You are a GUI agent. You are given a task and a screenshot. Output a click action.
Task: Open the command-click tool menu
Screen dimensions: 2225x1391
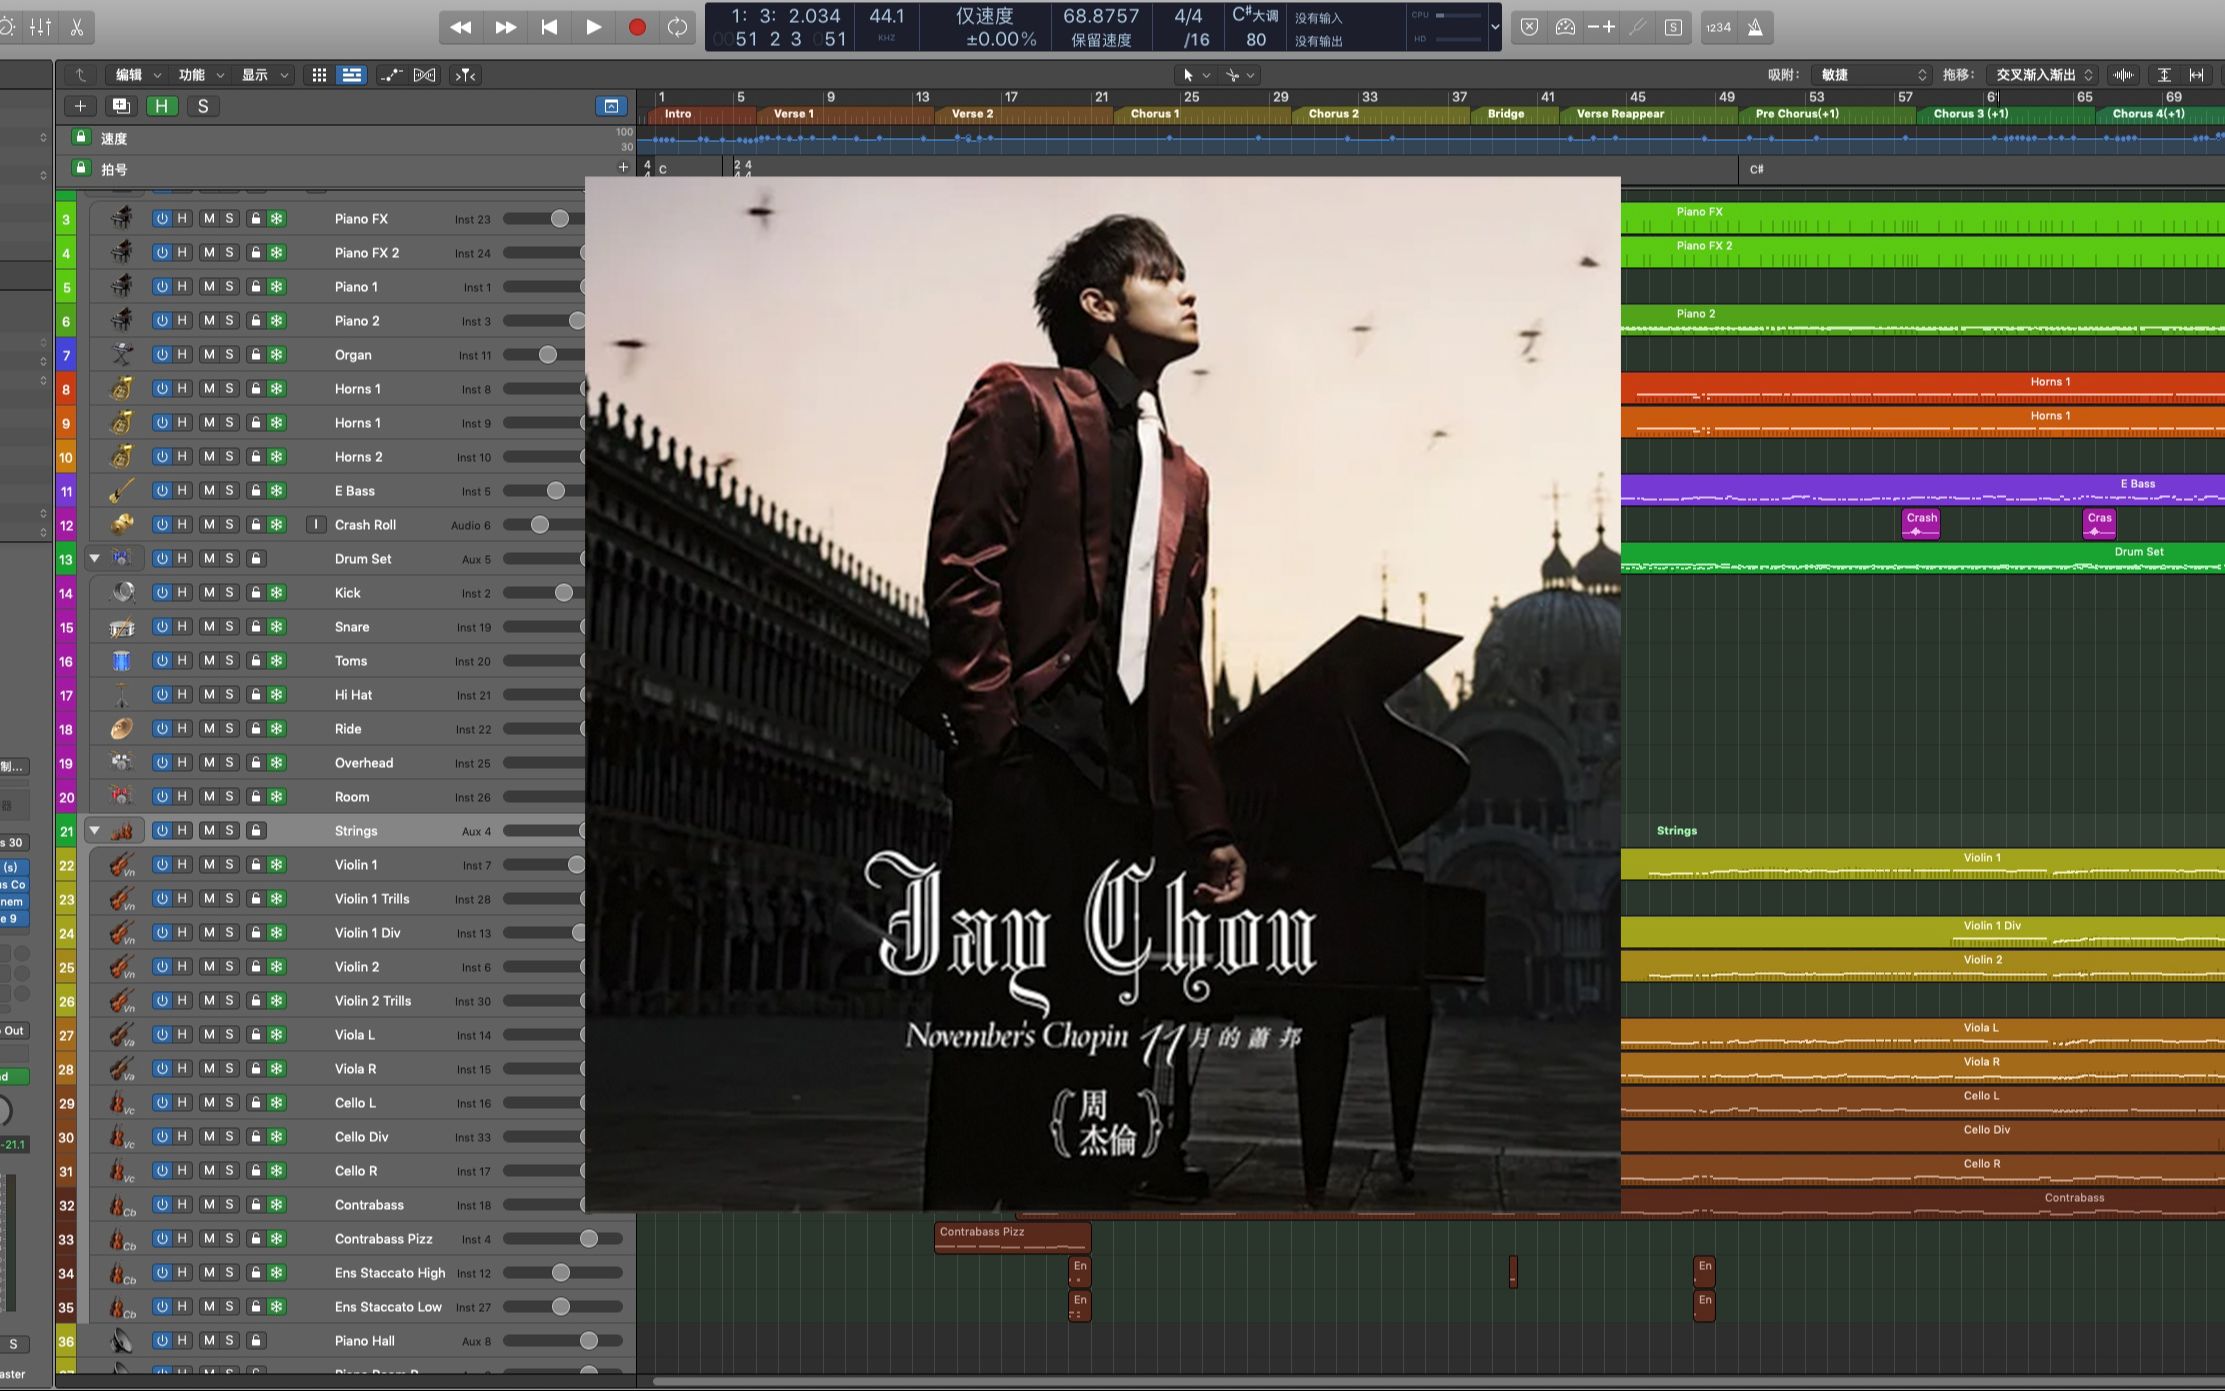coord(1240,75)
